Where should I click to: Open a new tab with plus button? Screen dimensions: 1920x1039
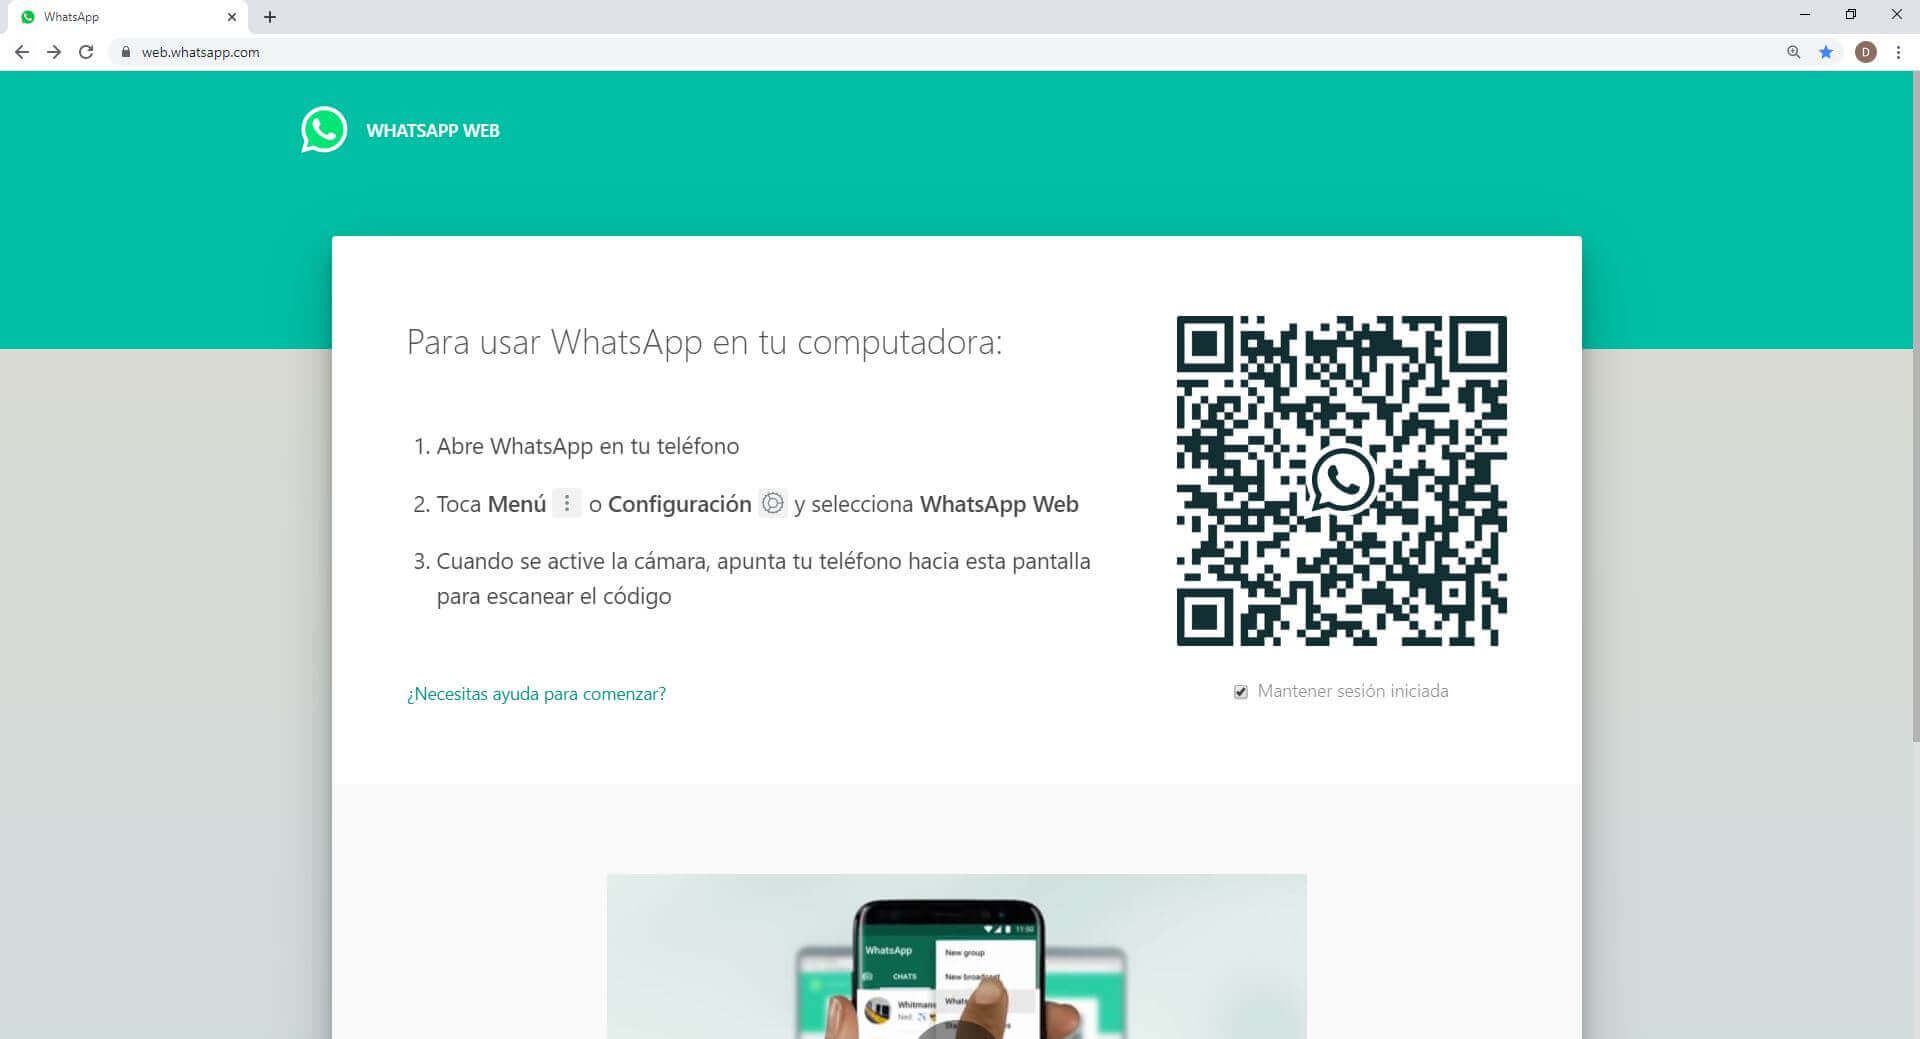tap(270, 17)
